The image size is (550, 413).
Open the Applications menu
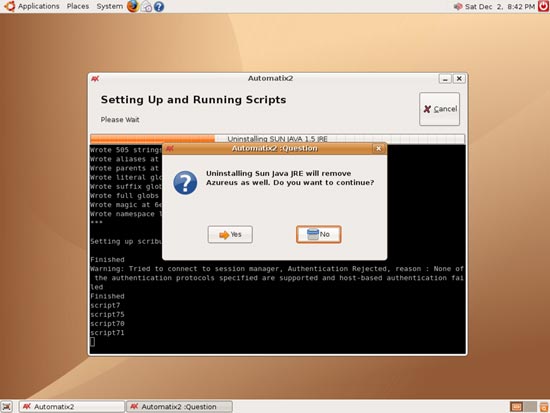pos(39,6)
